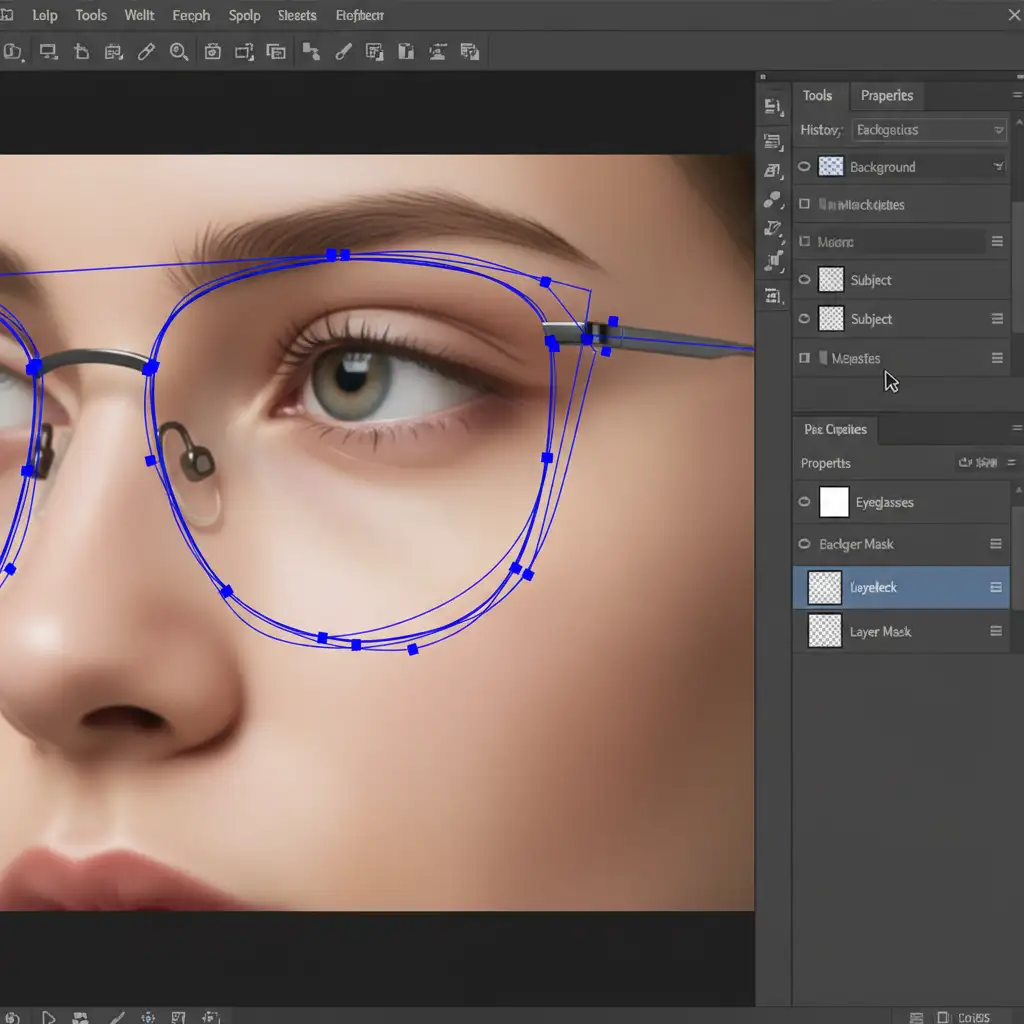Hide the Background layer via eye icon
This screenshot has width=1024, height=1024.
click(x=804, y=167)
